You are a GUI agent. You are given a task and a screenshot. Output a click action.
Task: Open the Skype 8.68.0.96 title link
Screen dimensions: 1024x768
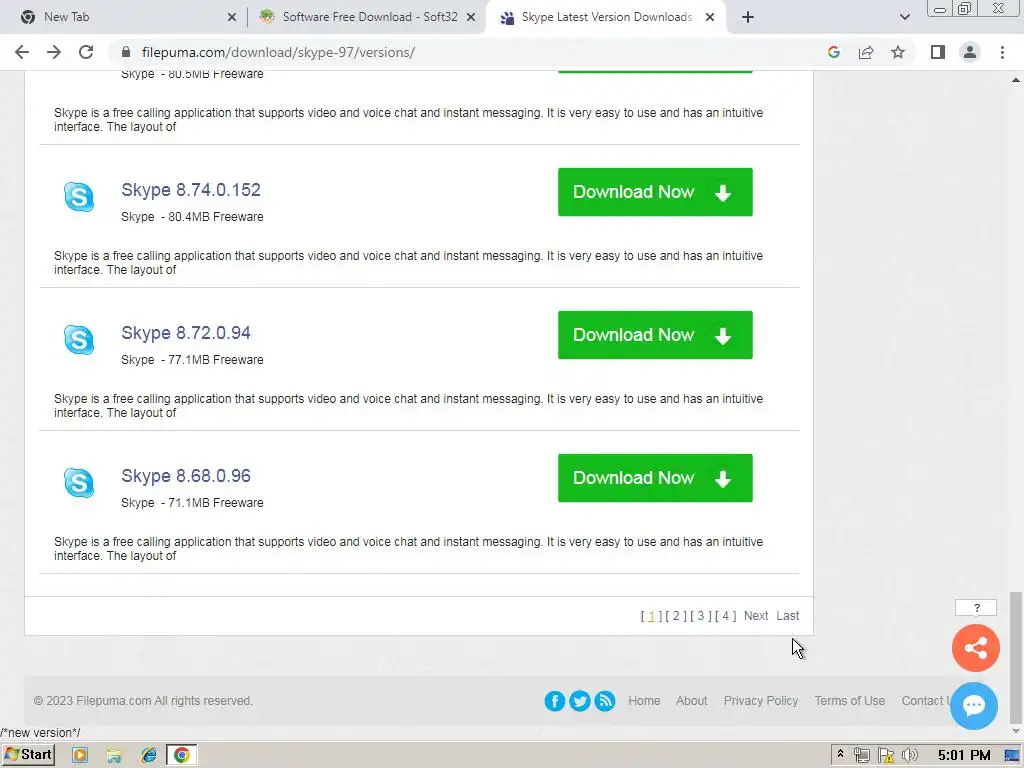tap(186, 475)
